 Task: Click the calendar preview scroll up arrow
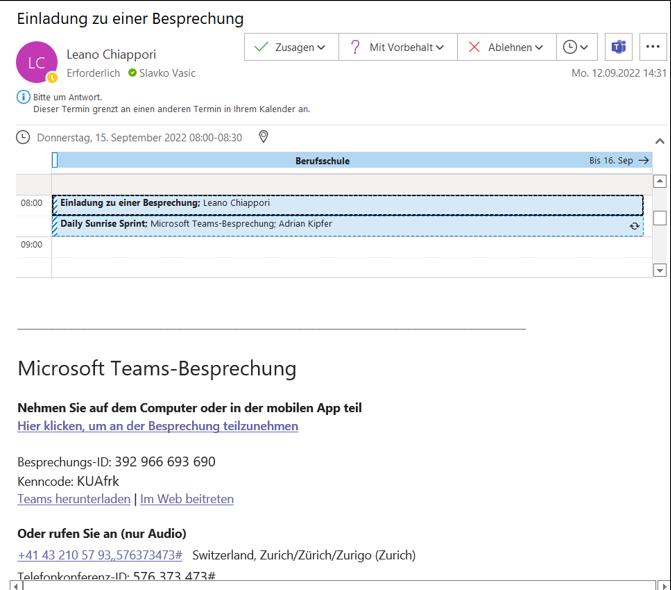coord(659,181)
